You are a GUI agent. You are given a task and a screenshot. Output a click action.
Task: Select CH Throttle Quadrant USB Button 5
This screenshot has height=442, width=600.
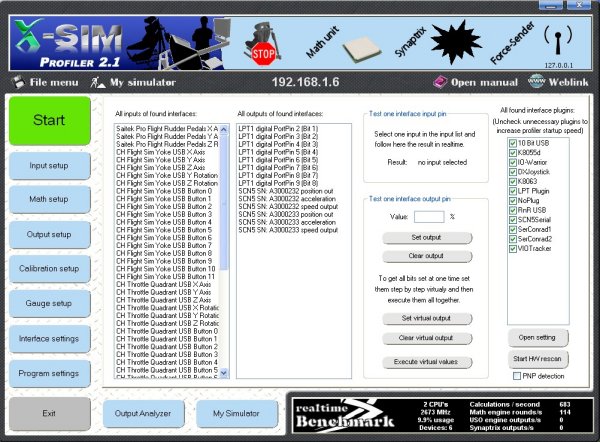point(167,370)
